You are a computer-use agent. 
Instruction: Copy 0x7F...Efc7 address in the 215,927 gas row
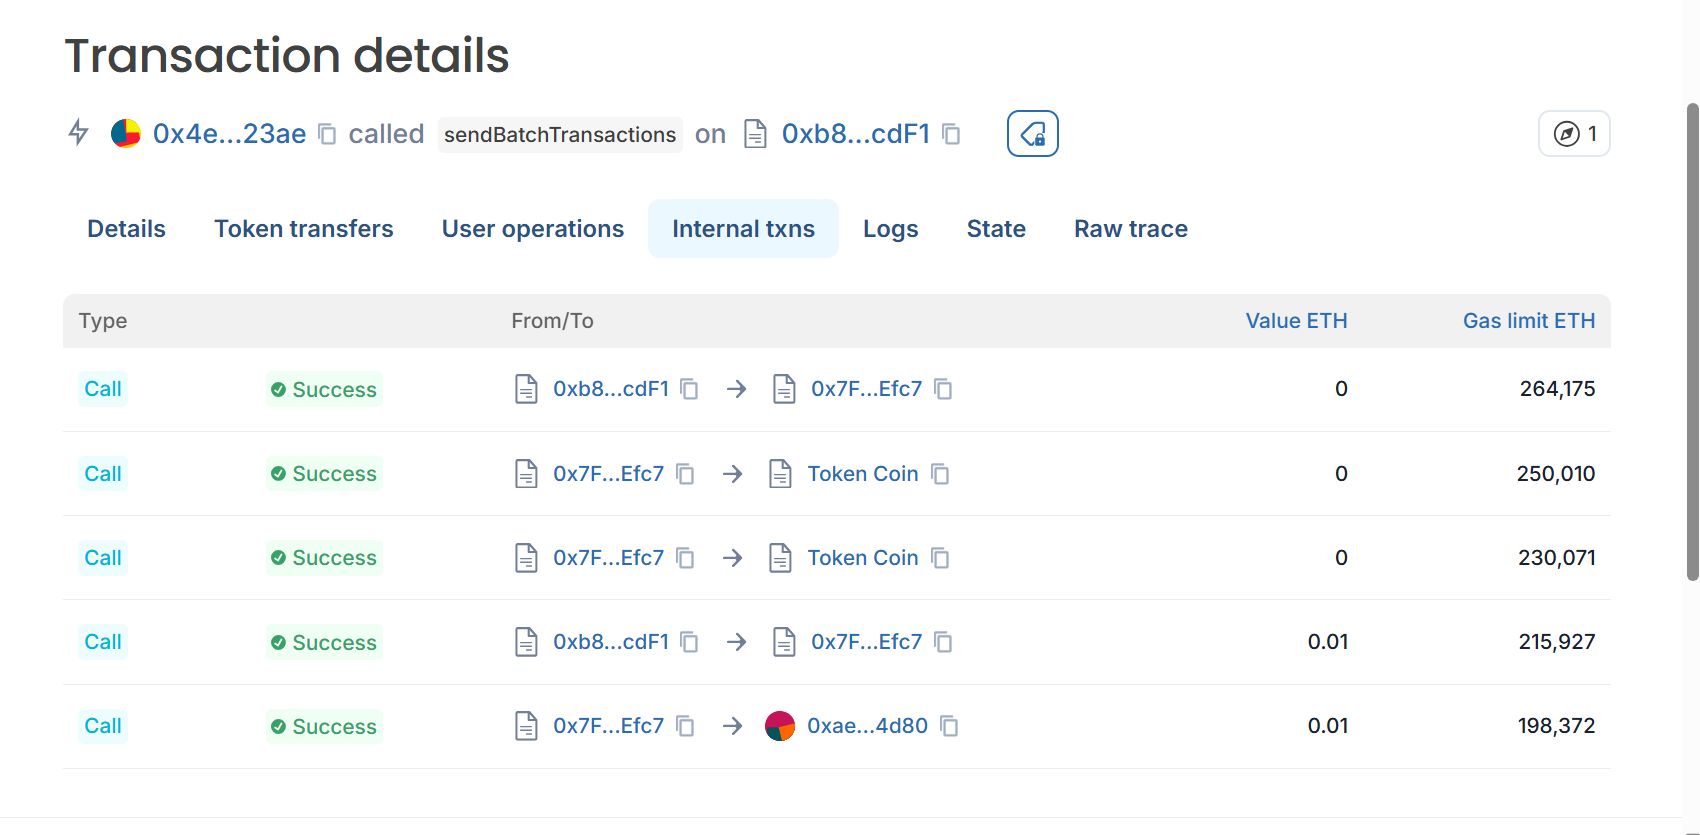coord(943,642)
